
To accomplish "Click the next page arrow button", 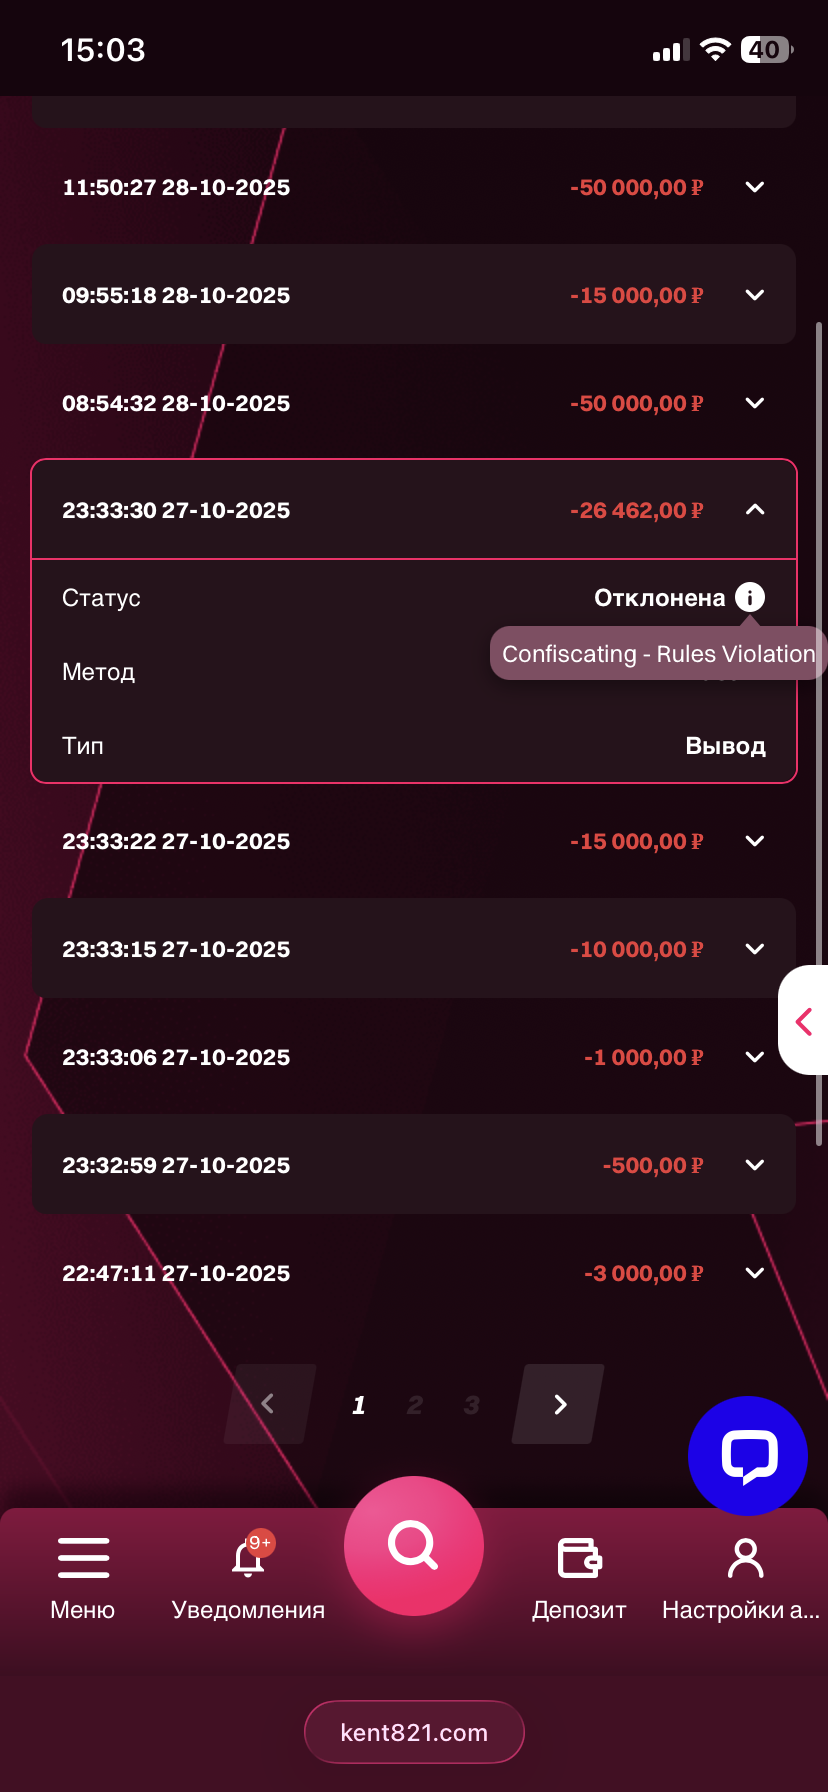I will pyautogui.click(x=559, y=1404).
